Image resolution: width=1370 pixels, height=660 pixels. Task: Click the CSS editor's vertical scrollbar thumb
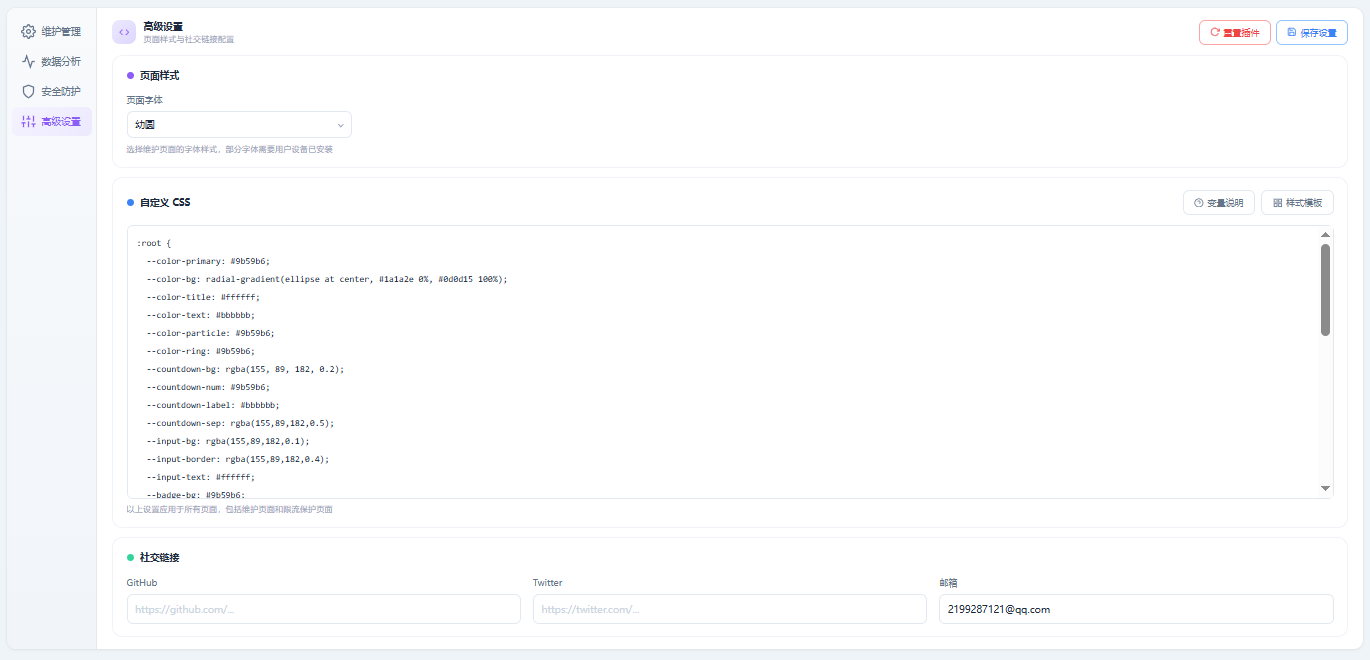pos(1325,290)
